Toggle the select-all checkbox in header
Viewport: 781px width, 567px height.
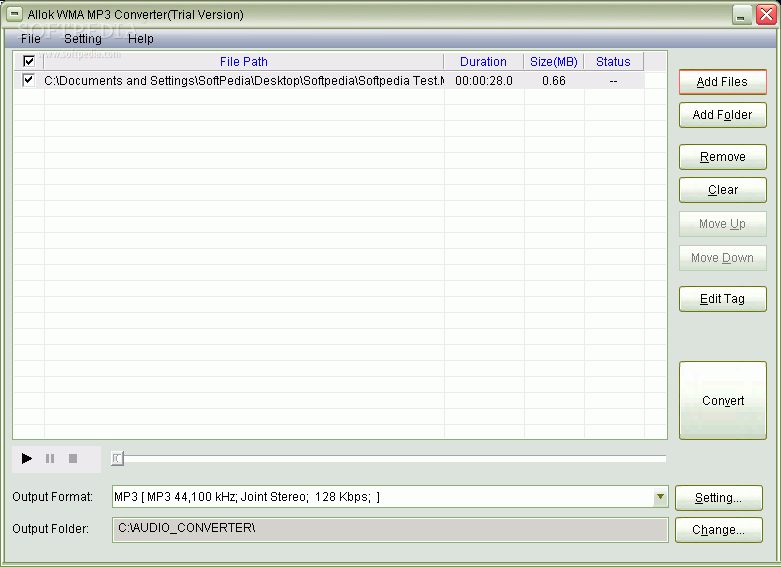click(x=29, y=61)
